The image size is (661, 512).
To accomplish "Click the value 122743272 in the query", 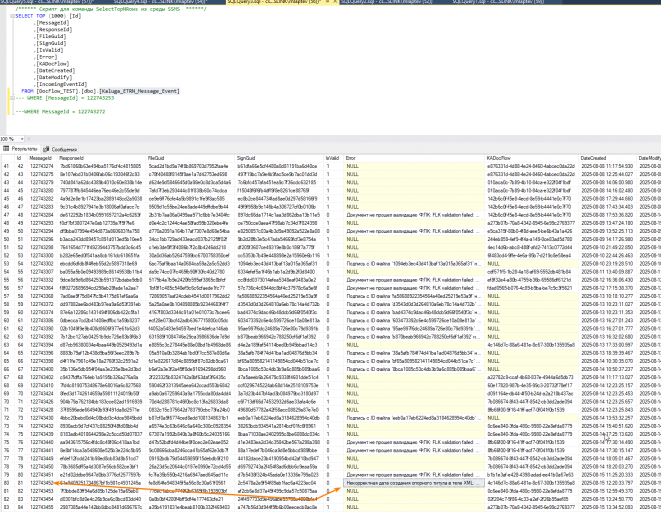I will (91, 112).
